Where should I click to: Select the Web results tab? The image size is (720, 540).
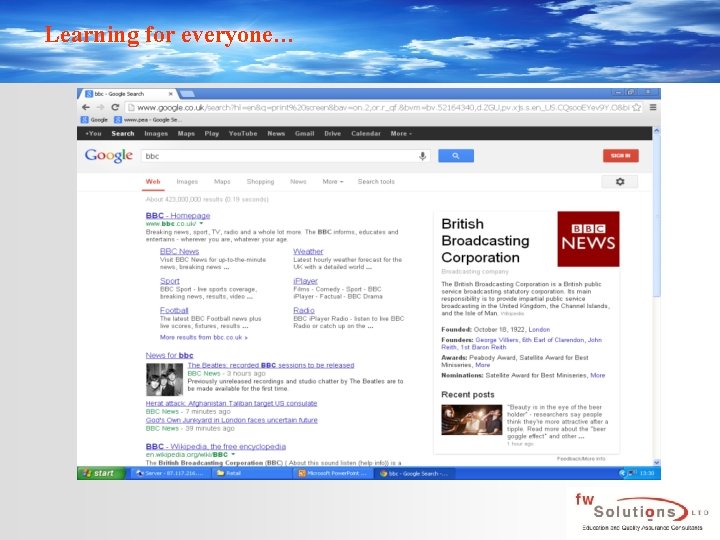point(153,182)
